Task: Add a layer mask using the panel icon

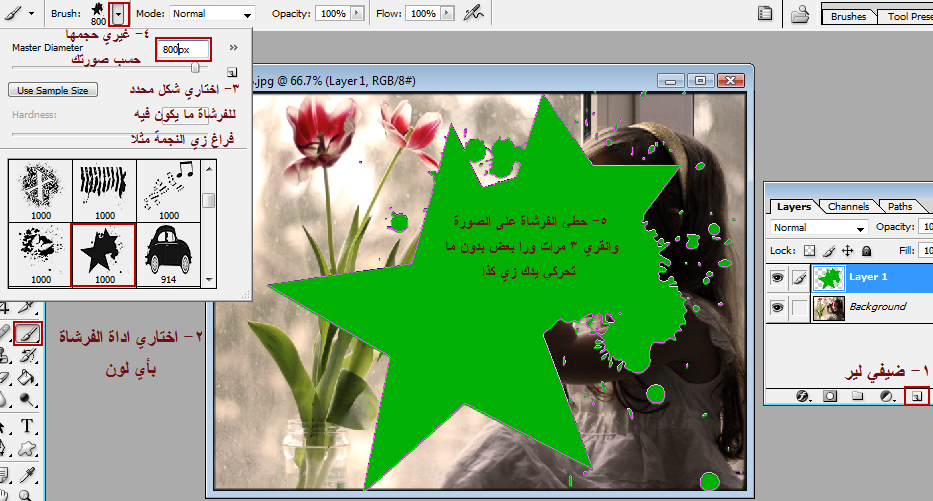Action: 829,396
